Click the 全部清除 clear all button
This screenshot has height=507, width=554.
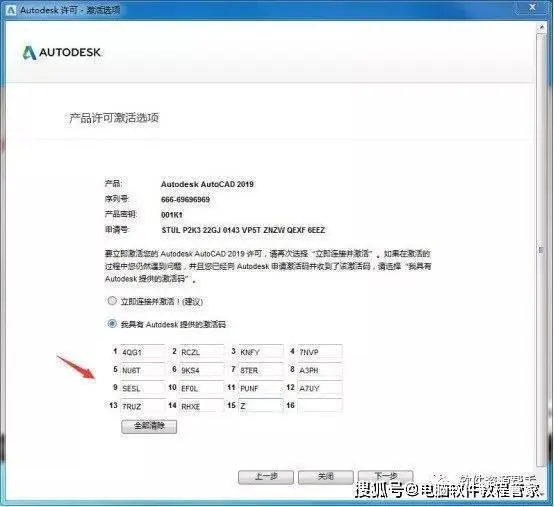coord(149,426)
